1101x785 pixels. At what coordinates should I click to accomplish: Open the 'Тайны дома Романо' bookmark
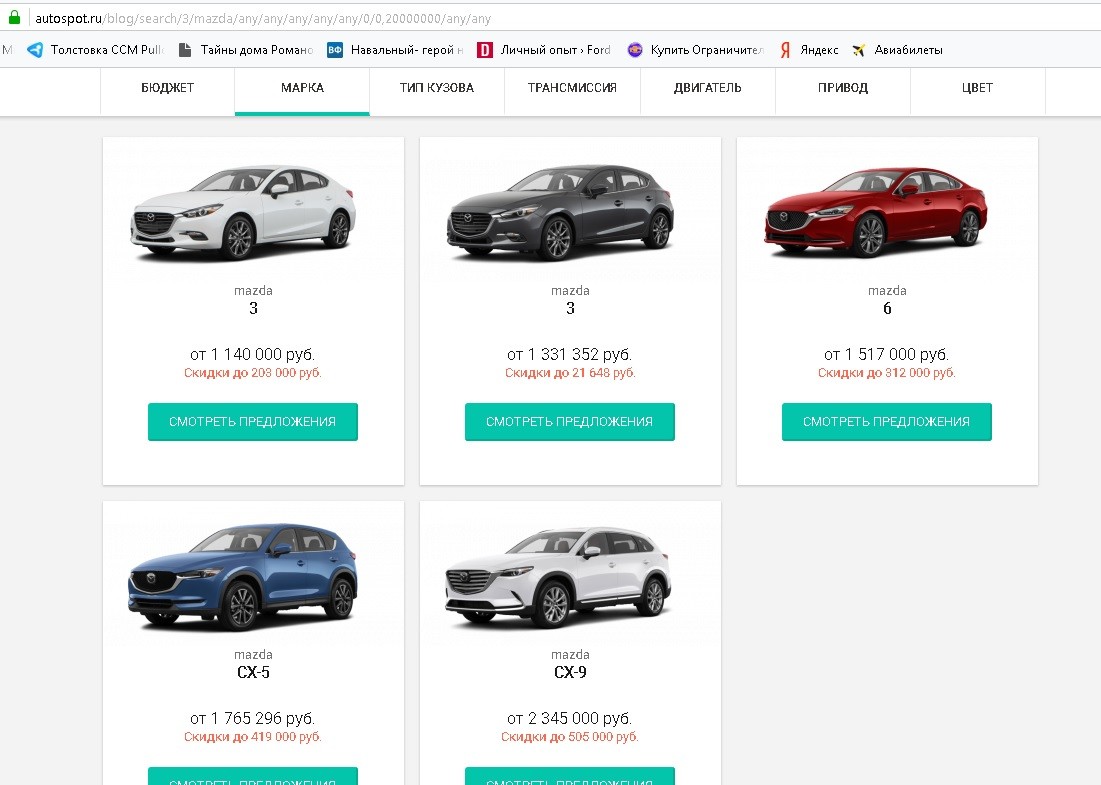[245, 49]
